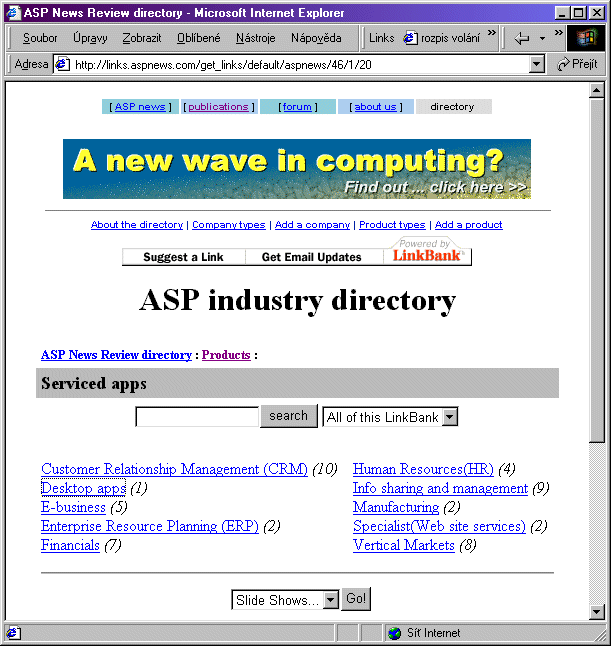Open the 'rozpis volání' Links shortcut
Viewport: 611px width, 646px height.
(x=441, y=38)
